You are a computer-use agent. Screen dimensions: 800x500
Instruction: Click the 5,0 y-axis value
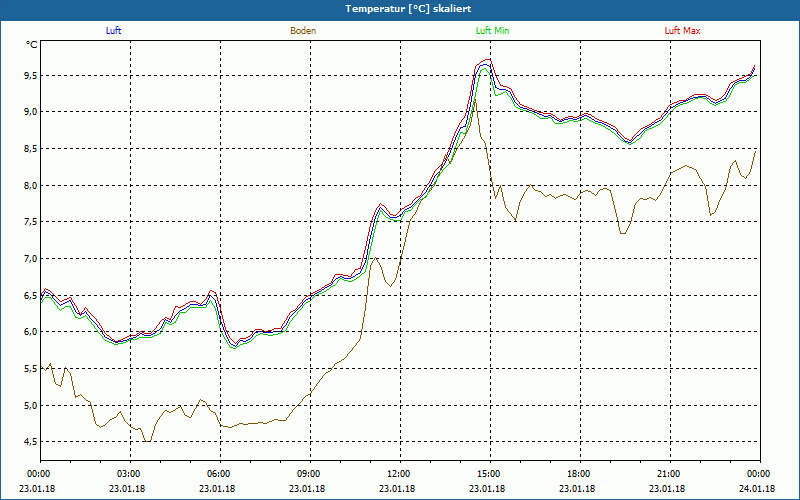[x=31, y=405]
